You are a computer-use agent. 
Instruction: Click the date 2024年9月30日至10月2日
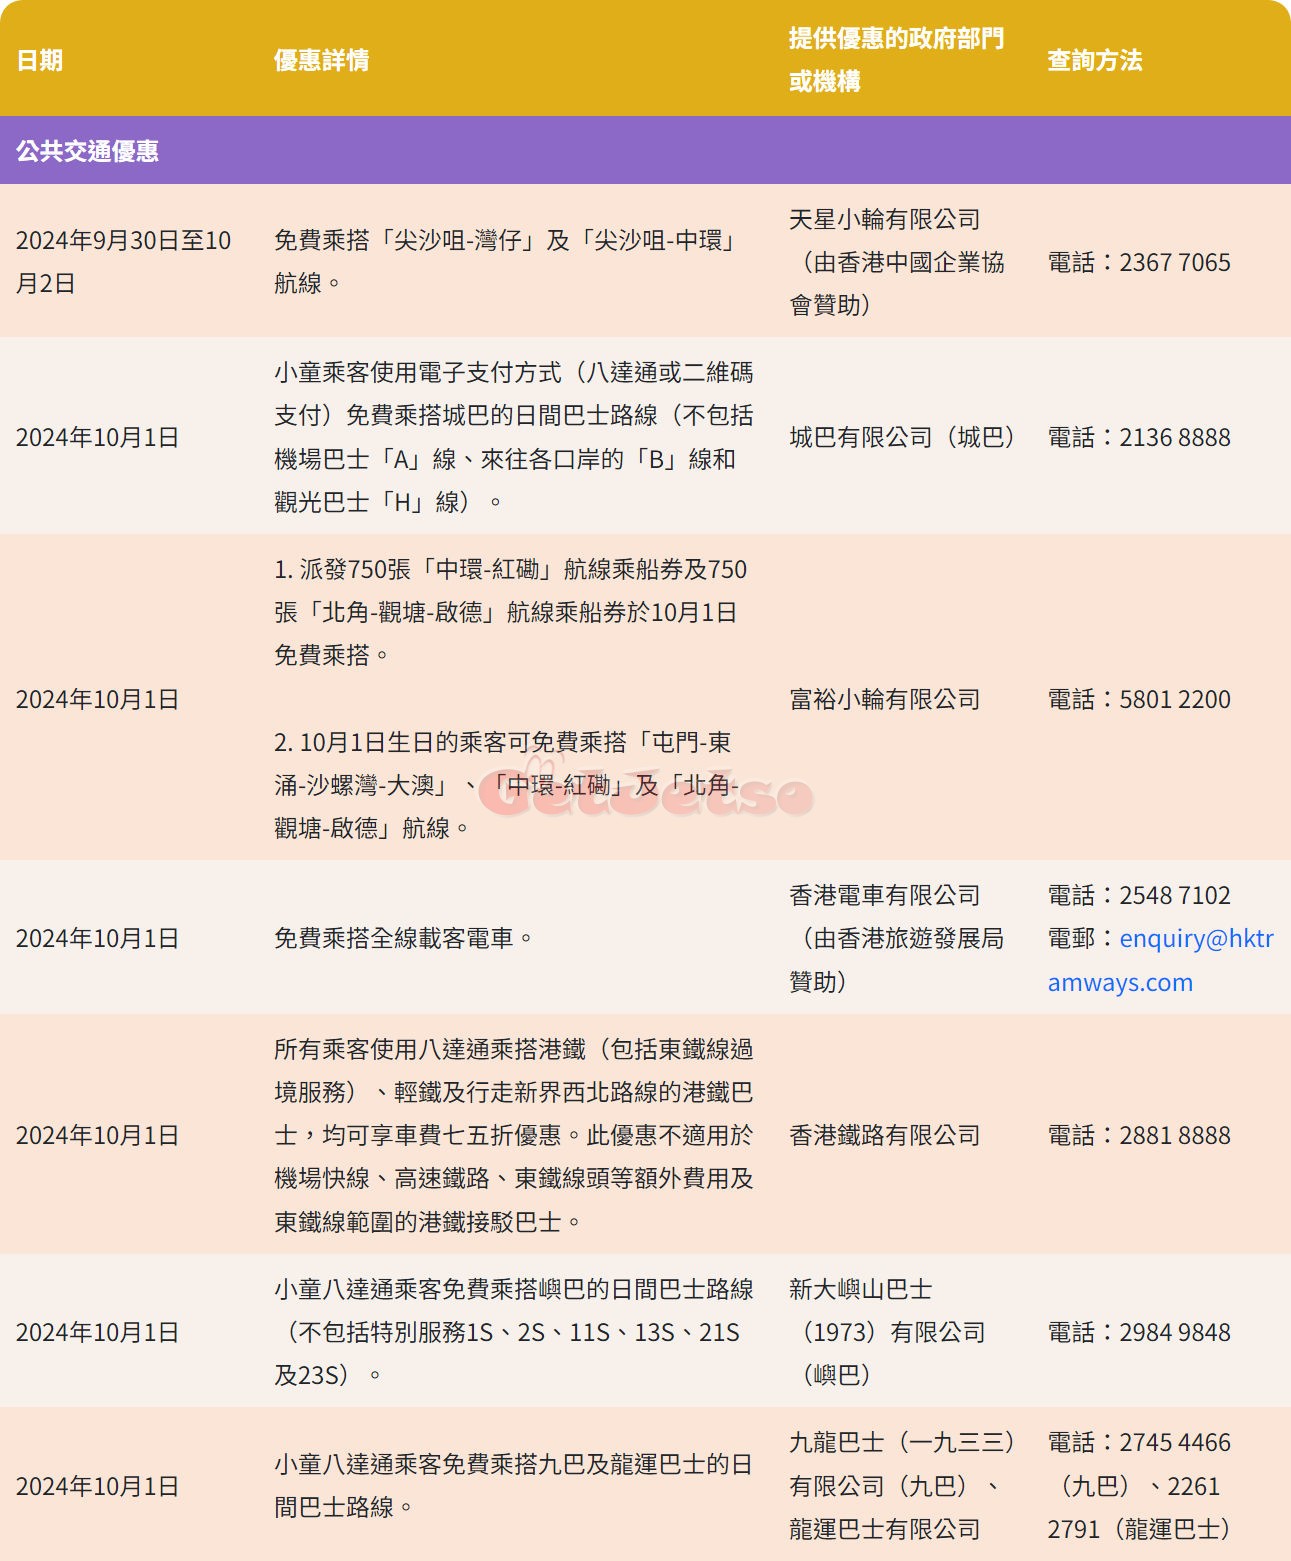point(124,262)
